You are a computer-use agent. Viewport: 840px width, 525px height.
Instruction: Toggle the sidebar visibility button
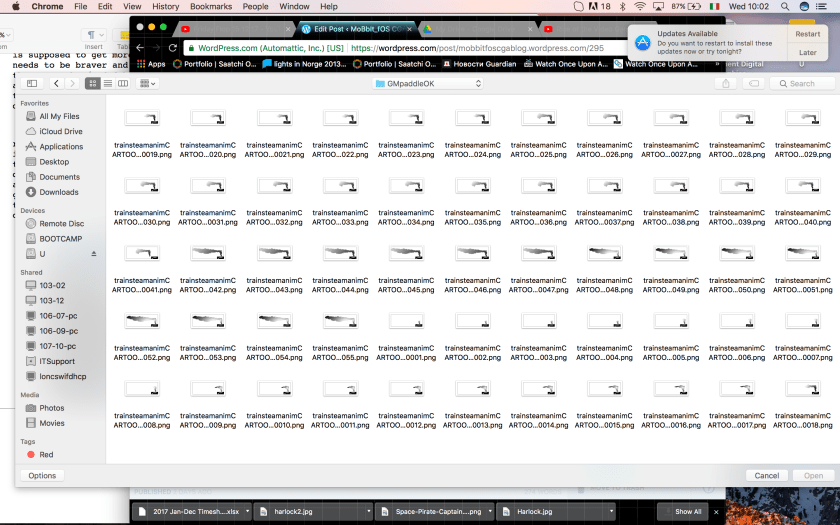click(31, 83)
